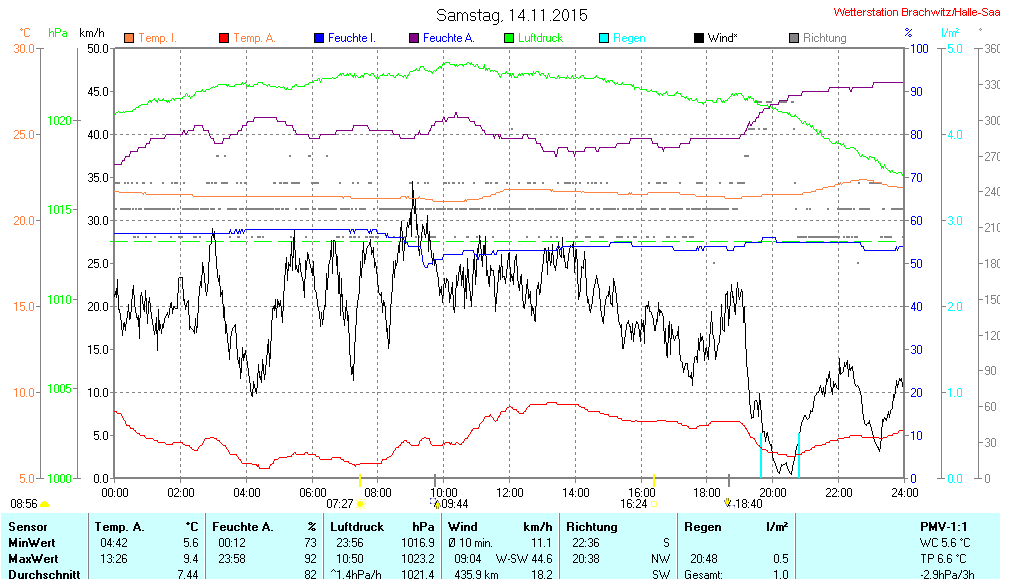Click the blue Feuchte I. legend square
1021x579 pixels.
click(319, 38)
